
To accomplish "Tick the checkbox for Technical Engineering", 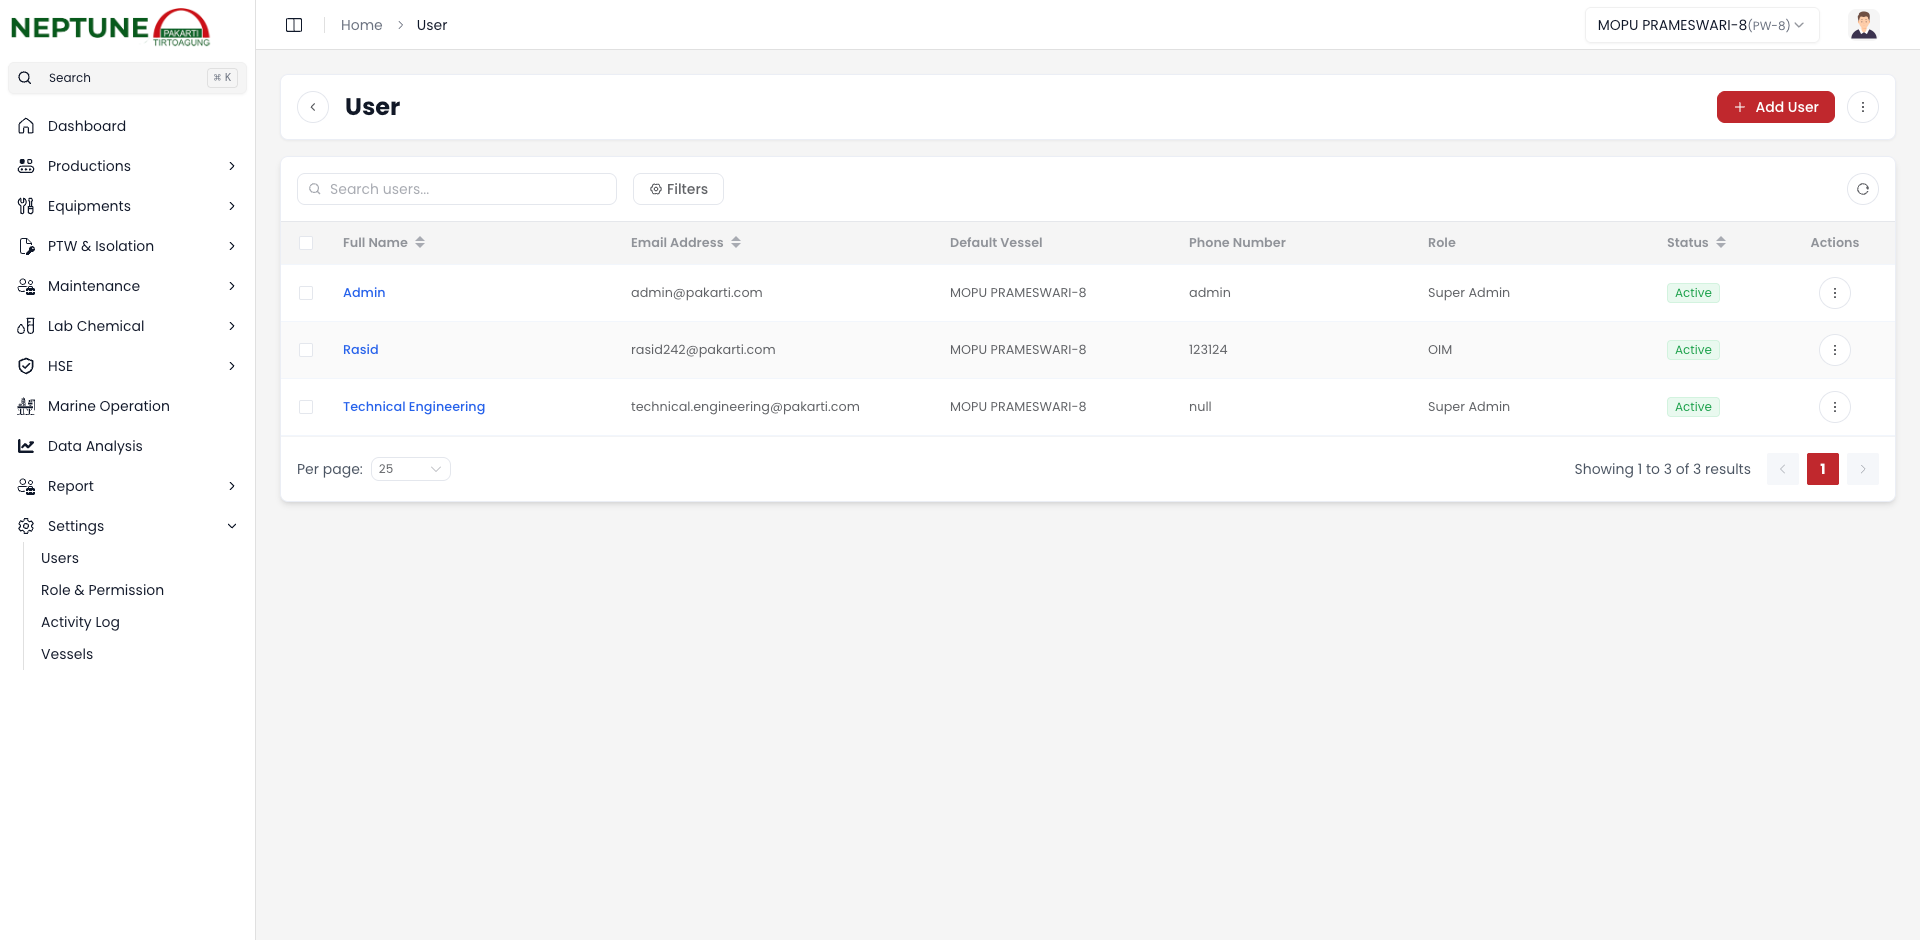I will click(306, 407).
